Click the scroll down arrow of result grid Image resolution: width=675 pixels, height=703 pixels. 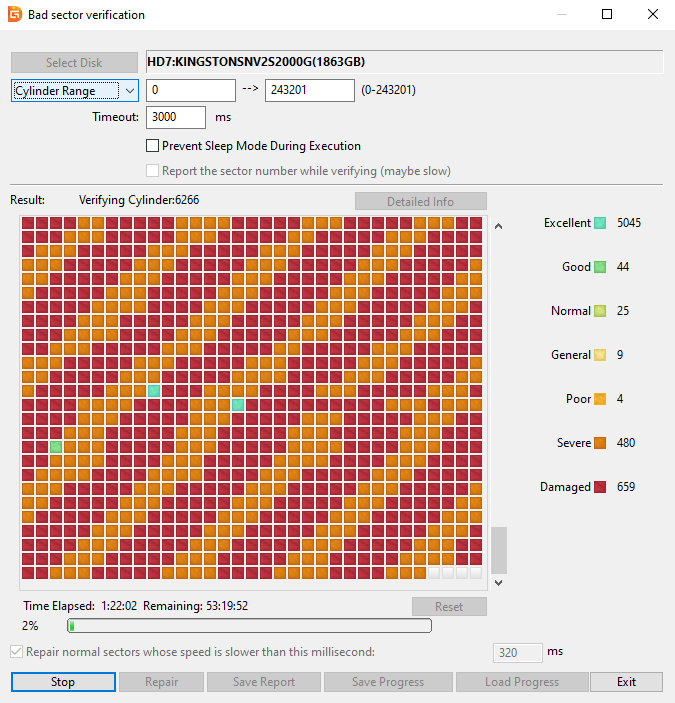[x=498, y=583]
